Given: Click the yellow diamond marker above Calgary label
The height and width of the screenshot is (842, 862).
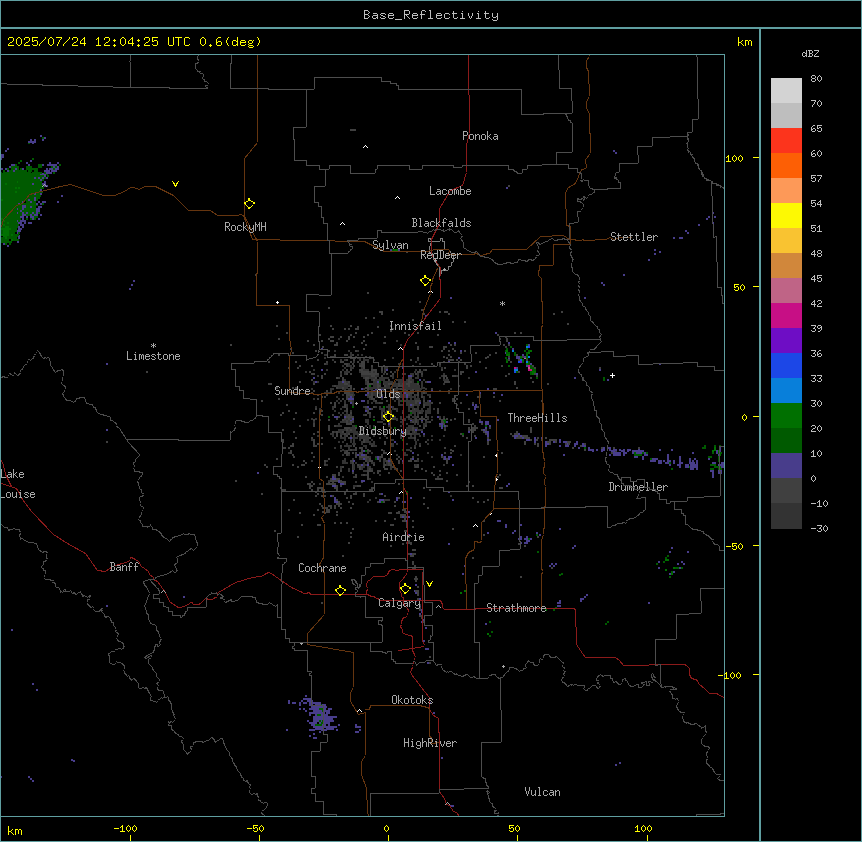Looking at the screenshot, I should (x=405, y=589).
